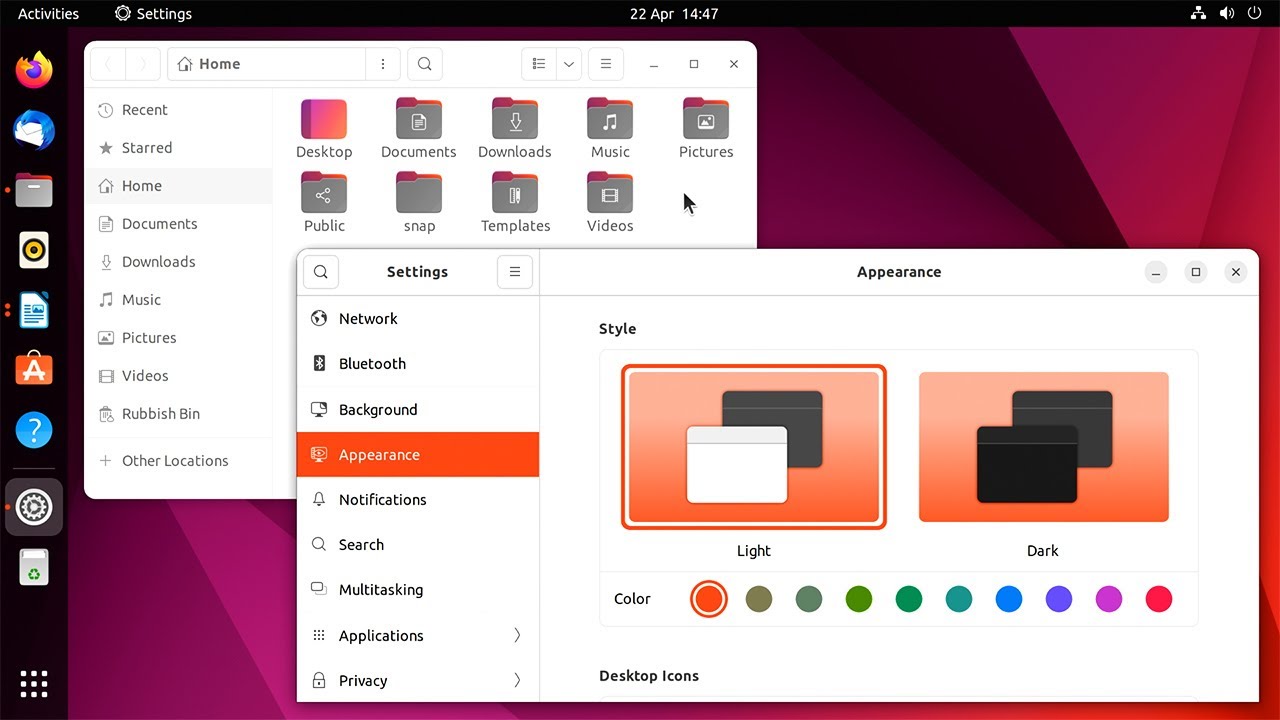Open Notifications settings
The image size is (1280, 720).
coord(382,499)
